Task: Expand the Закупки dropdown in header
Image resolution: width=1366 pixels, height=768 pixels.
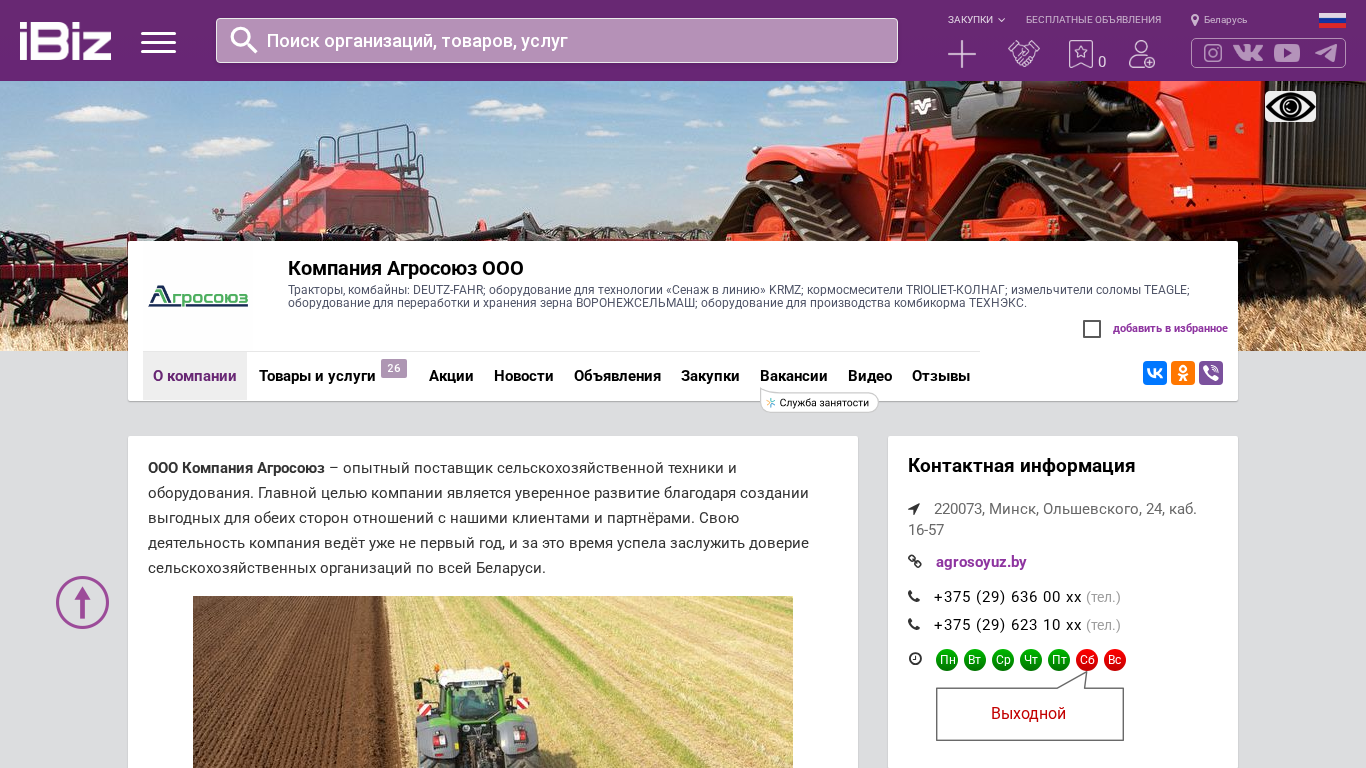Action: [977, 20]
